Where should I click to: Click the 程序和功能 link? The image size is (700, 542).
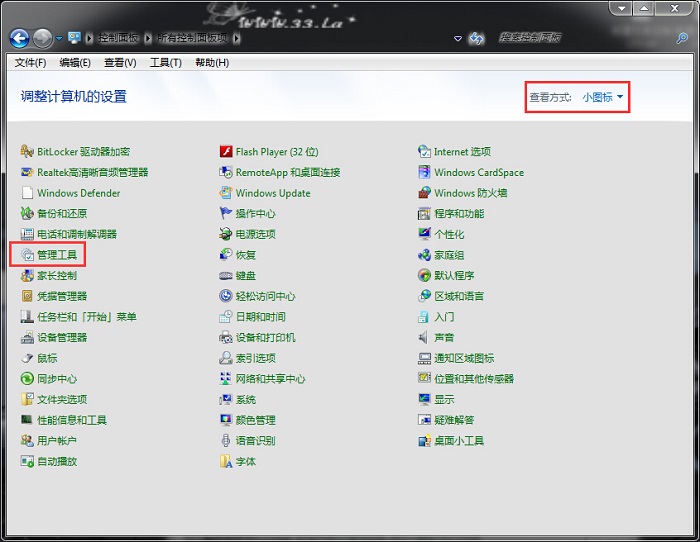point(459,214)
